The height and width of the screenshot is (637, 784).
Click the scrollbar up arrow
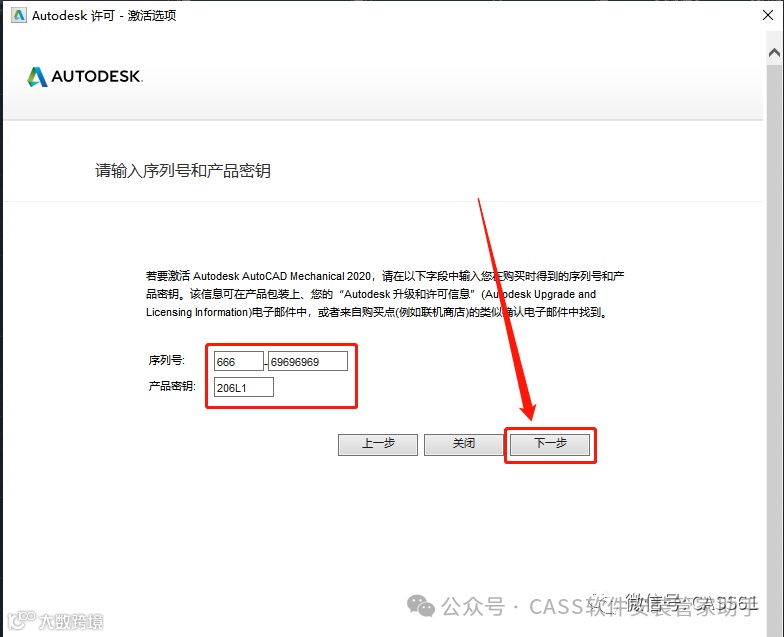(x=774, y=52)
